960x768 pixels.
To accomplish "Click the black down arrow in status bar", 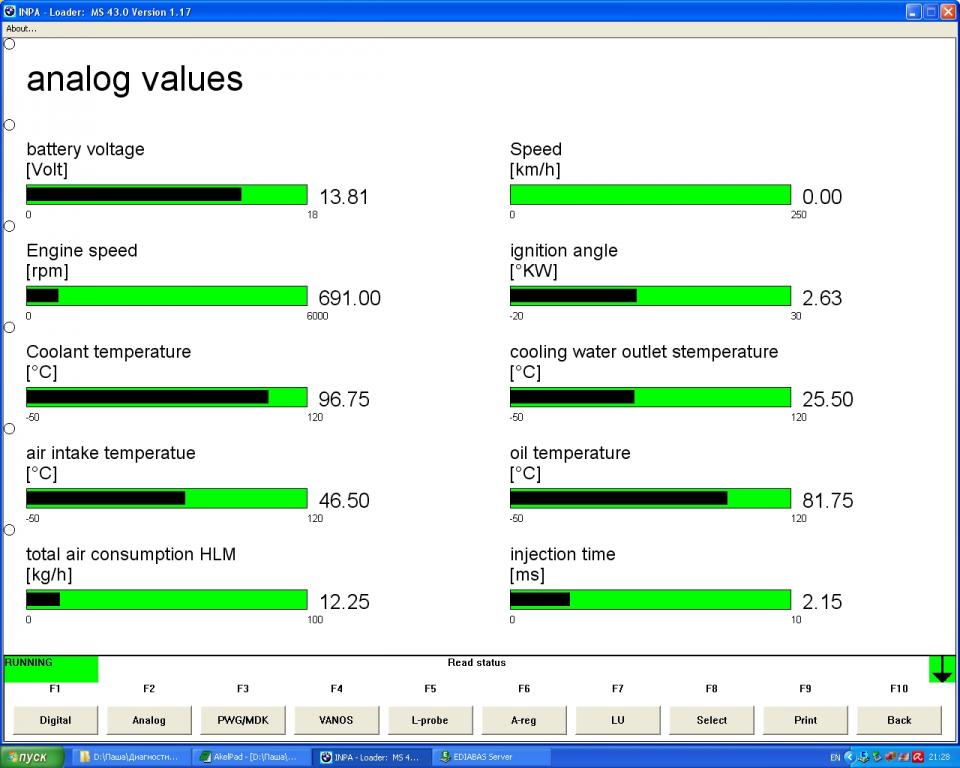I will (941, 669).
